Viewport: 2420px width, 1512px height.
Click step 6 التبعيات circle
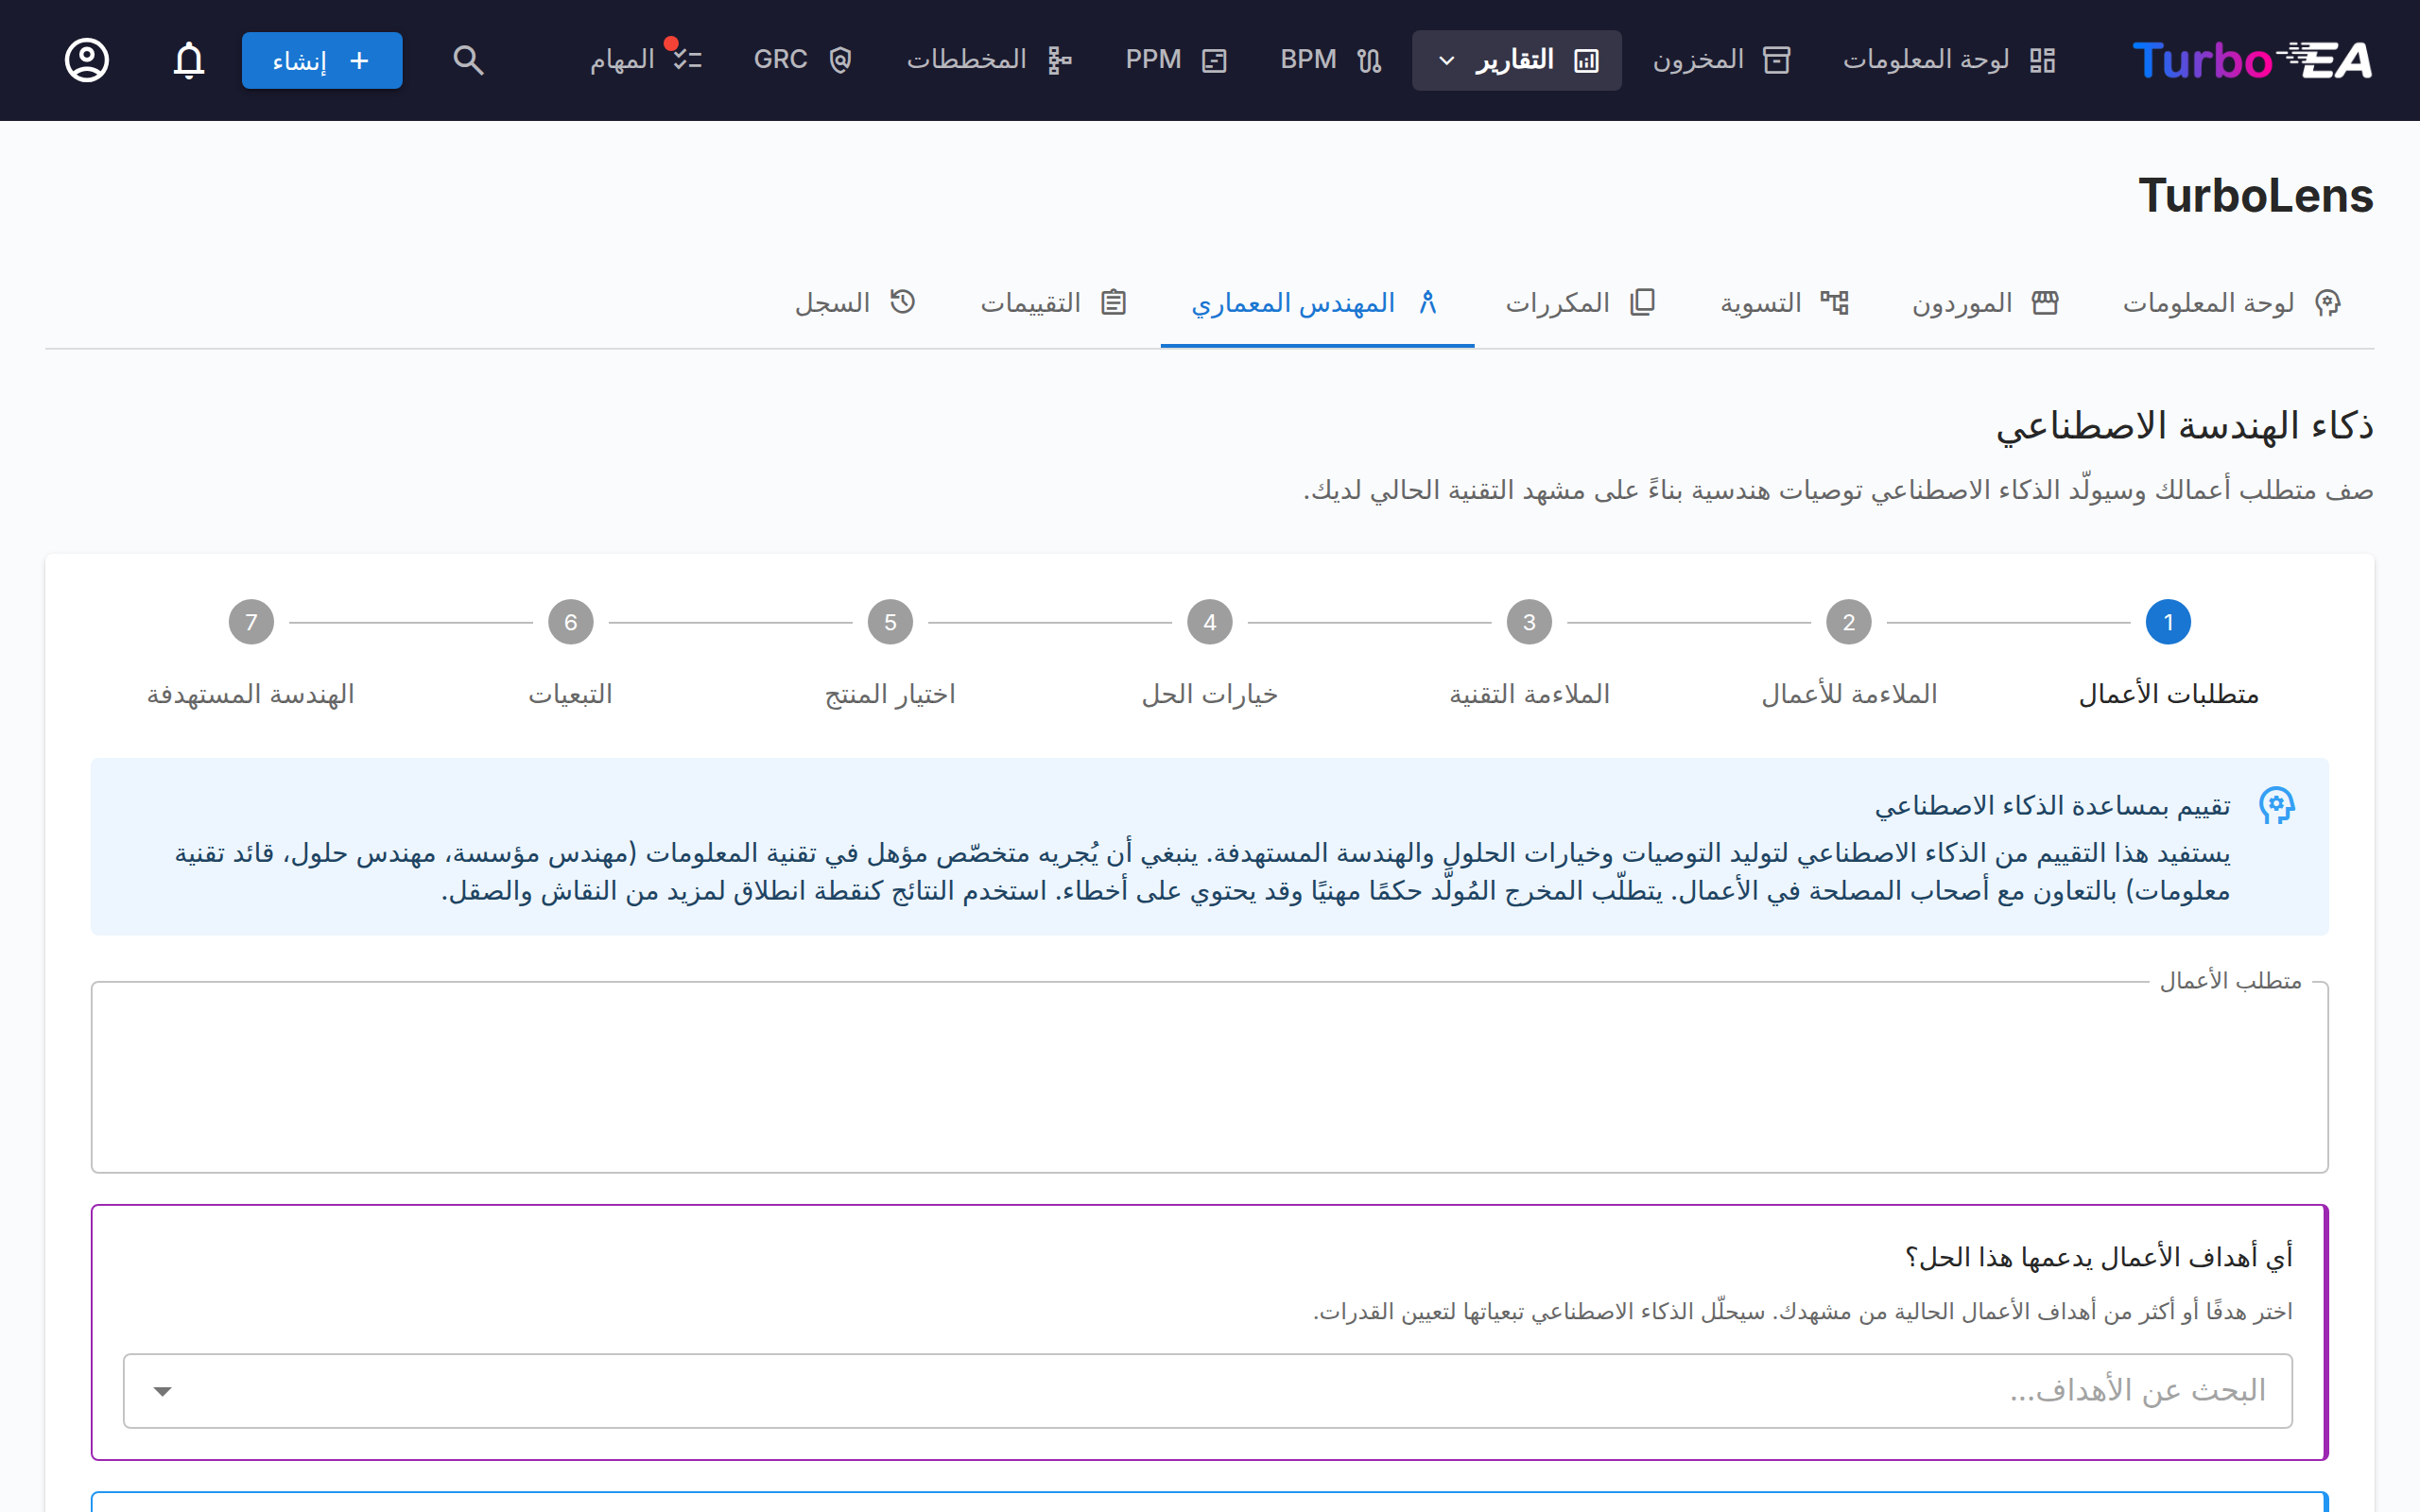click(x=570, y=622)
